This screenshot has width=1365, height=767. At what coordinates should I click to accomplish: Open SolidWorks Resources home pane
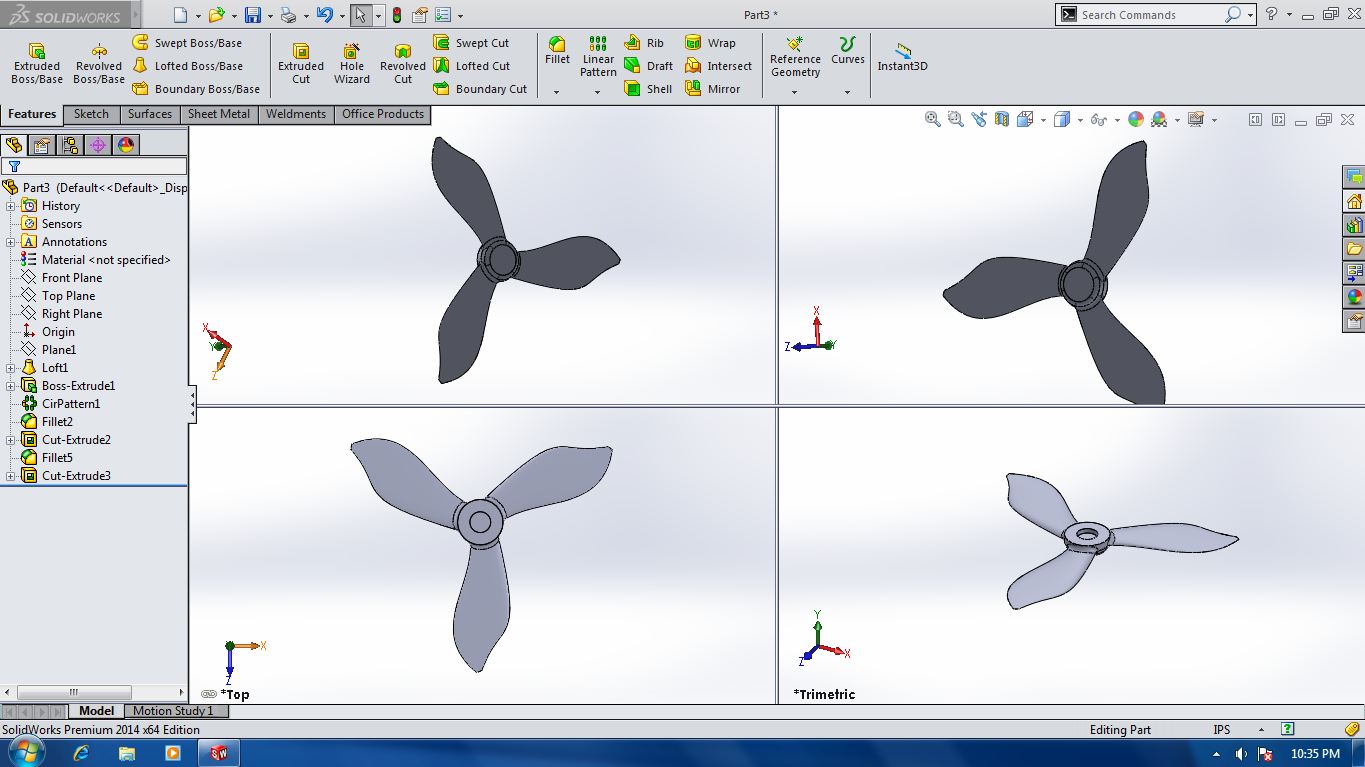(x=1354, y=201)
